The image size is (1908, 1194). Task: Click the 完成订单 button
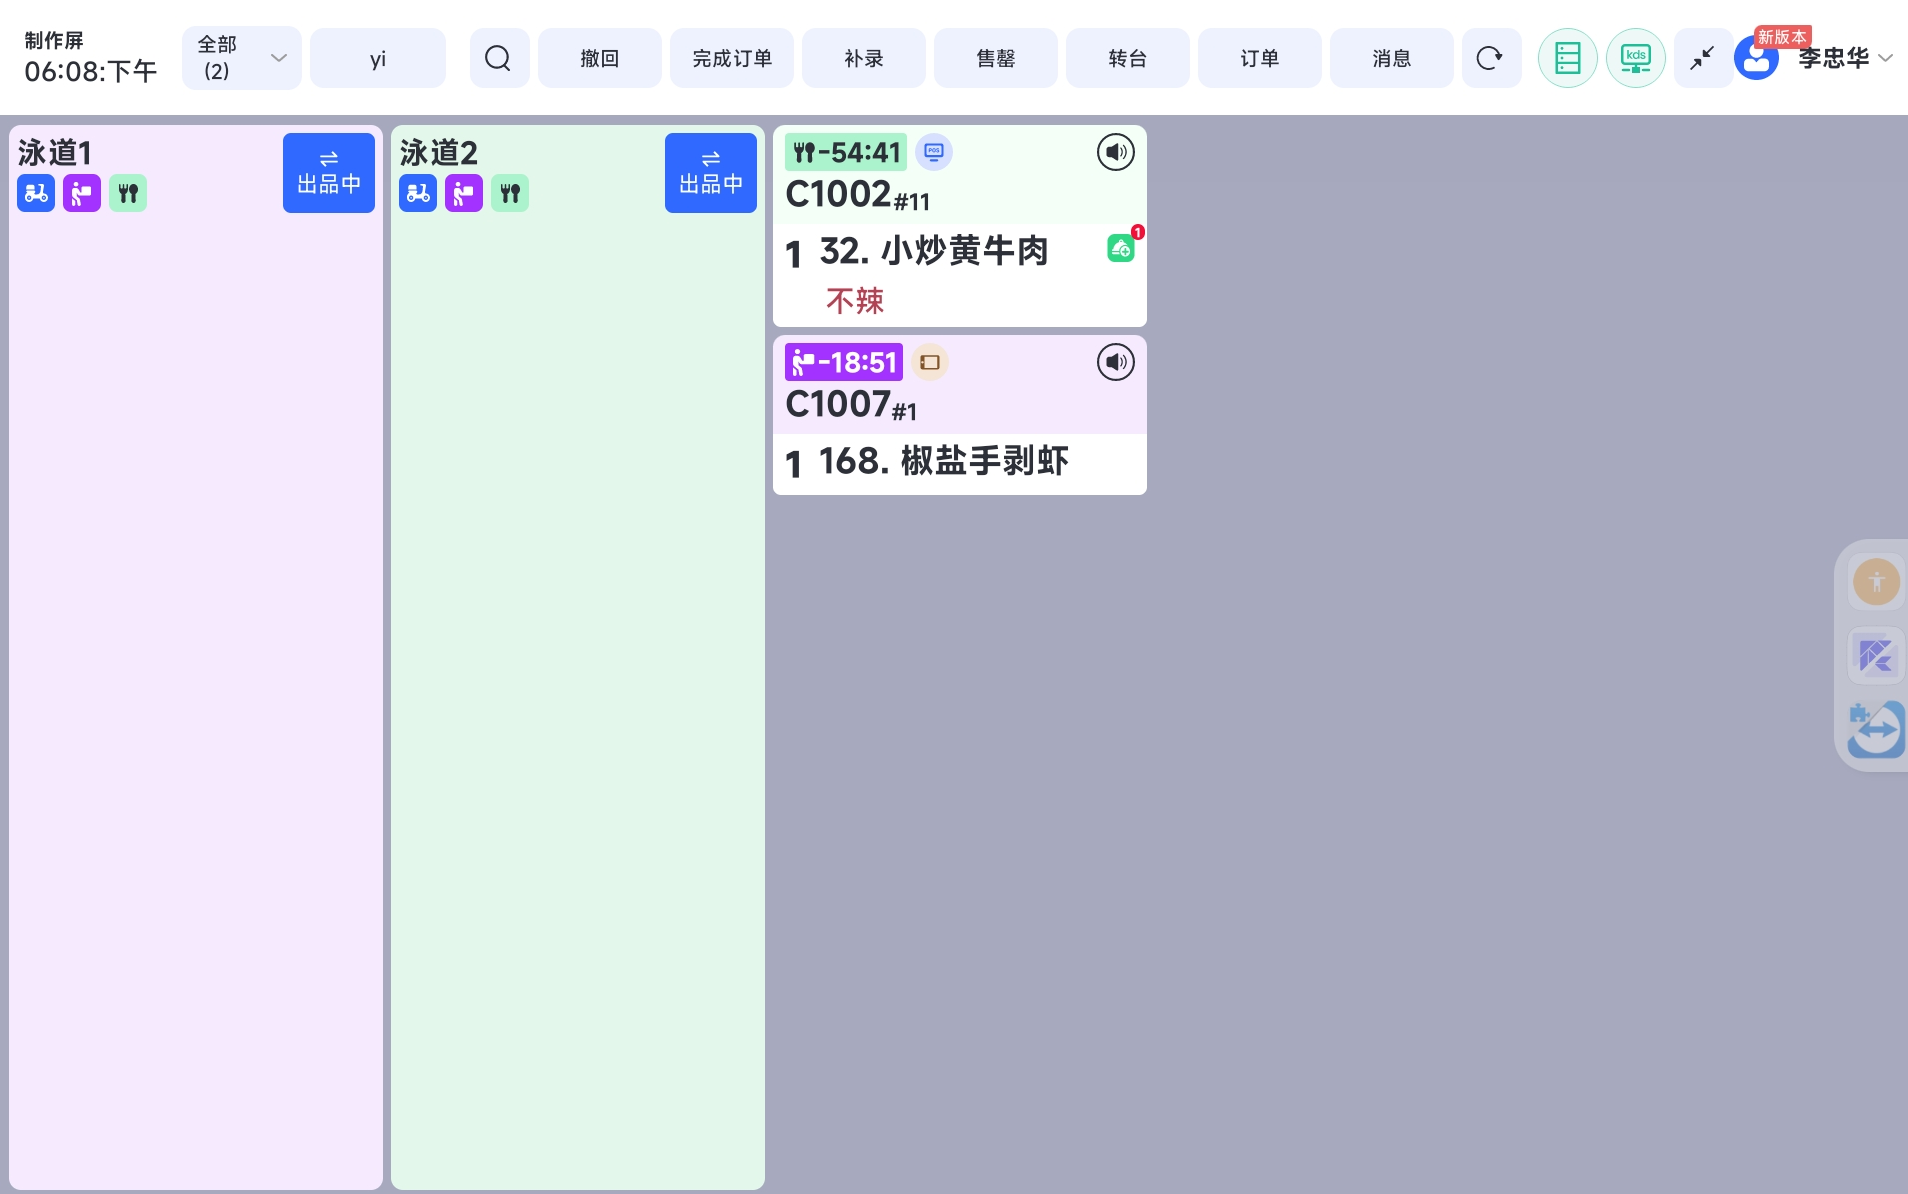click(x=732, y=58)
